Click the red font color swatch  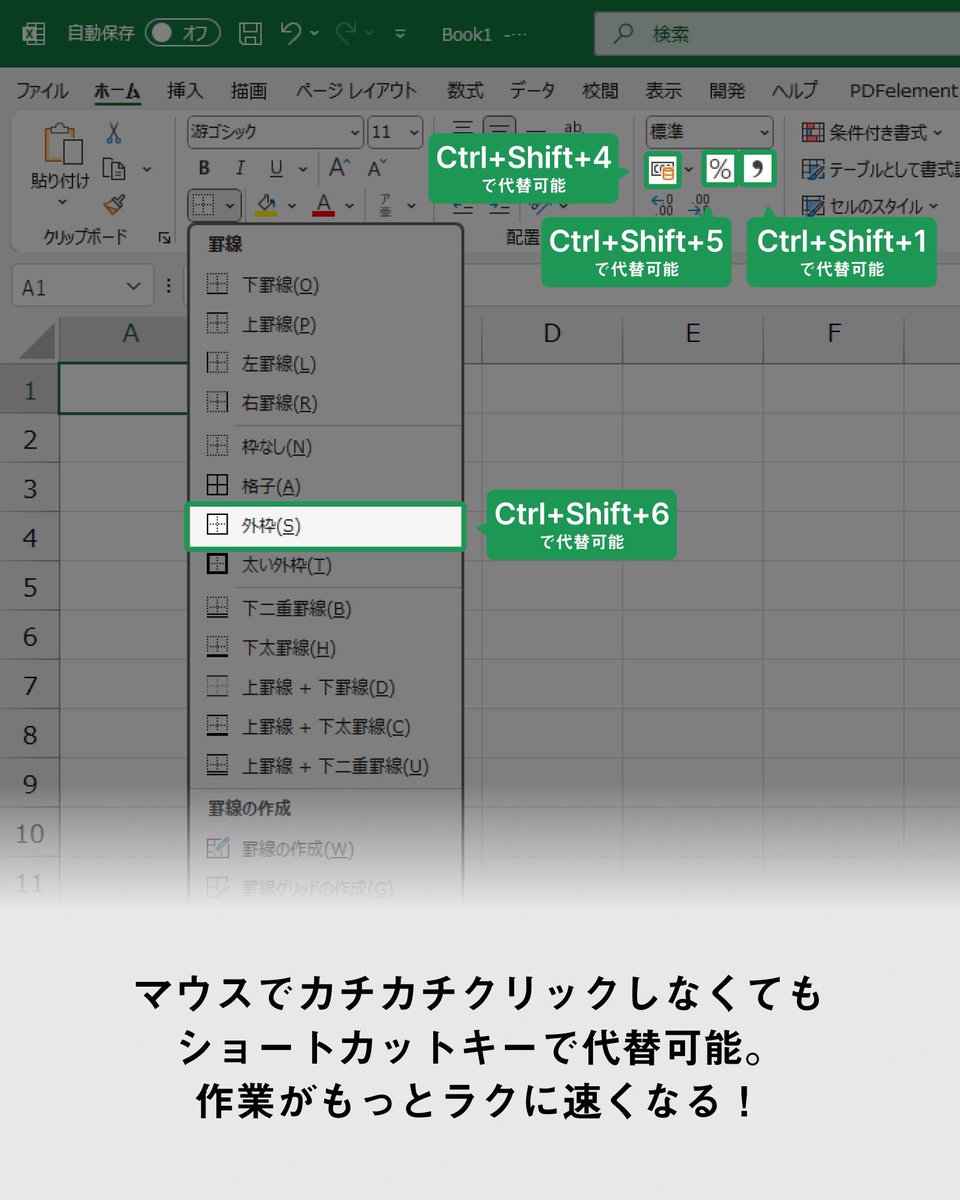point(323,205)
